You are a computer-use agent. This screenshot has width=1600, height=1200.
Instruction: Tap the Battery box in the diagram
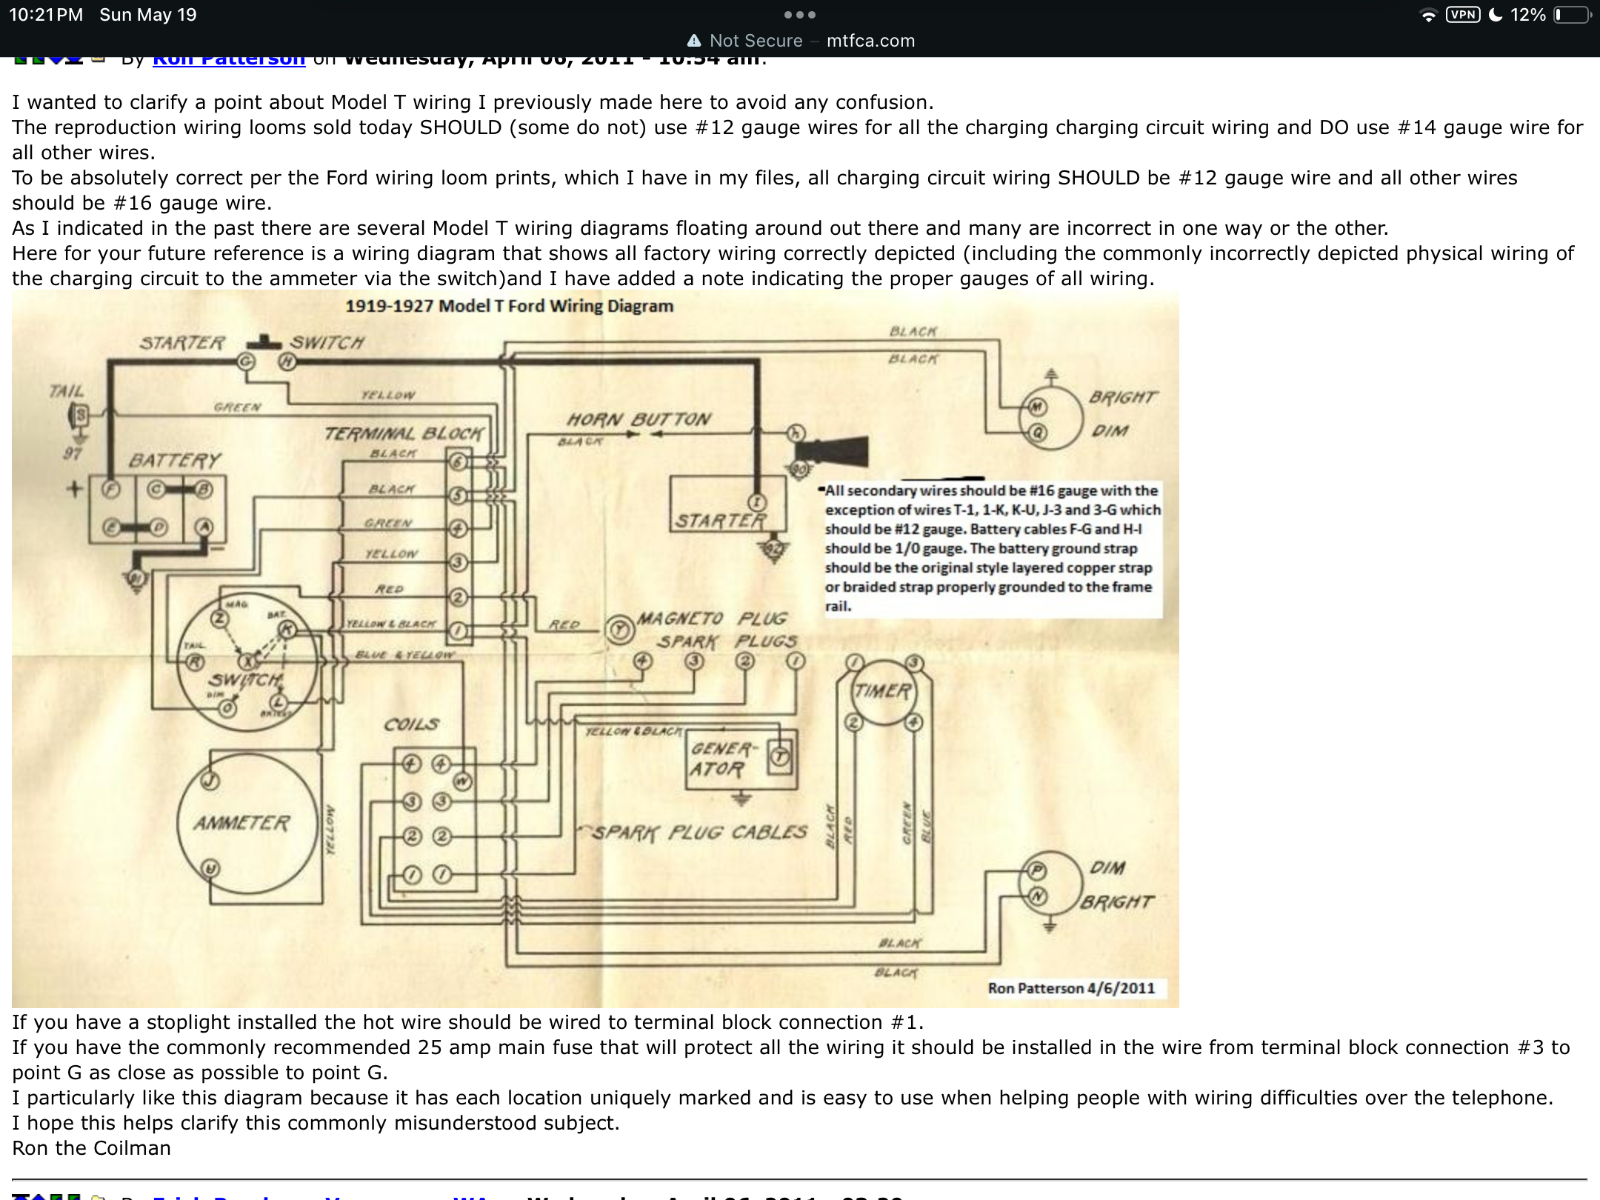pyautogui.click(x=160, y=506)
